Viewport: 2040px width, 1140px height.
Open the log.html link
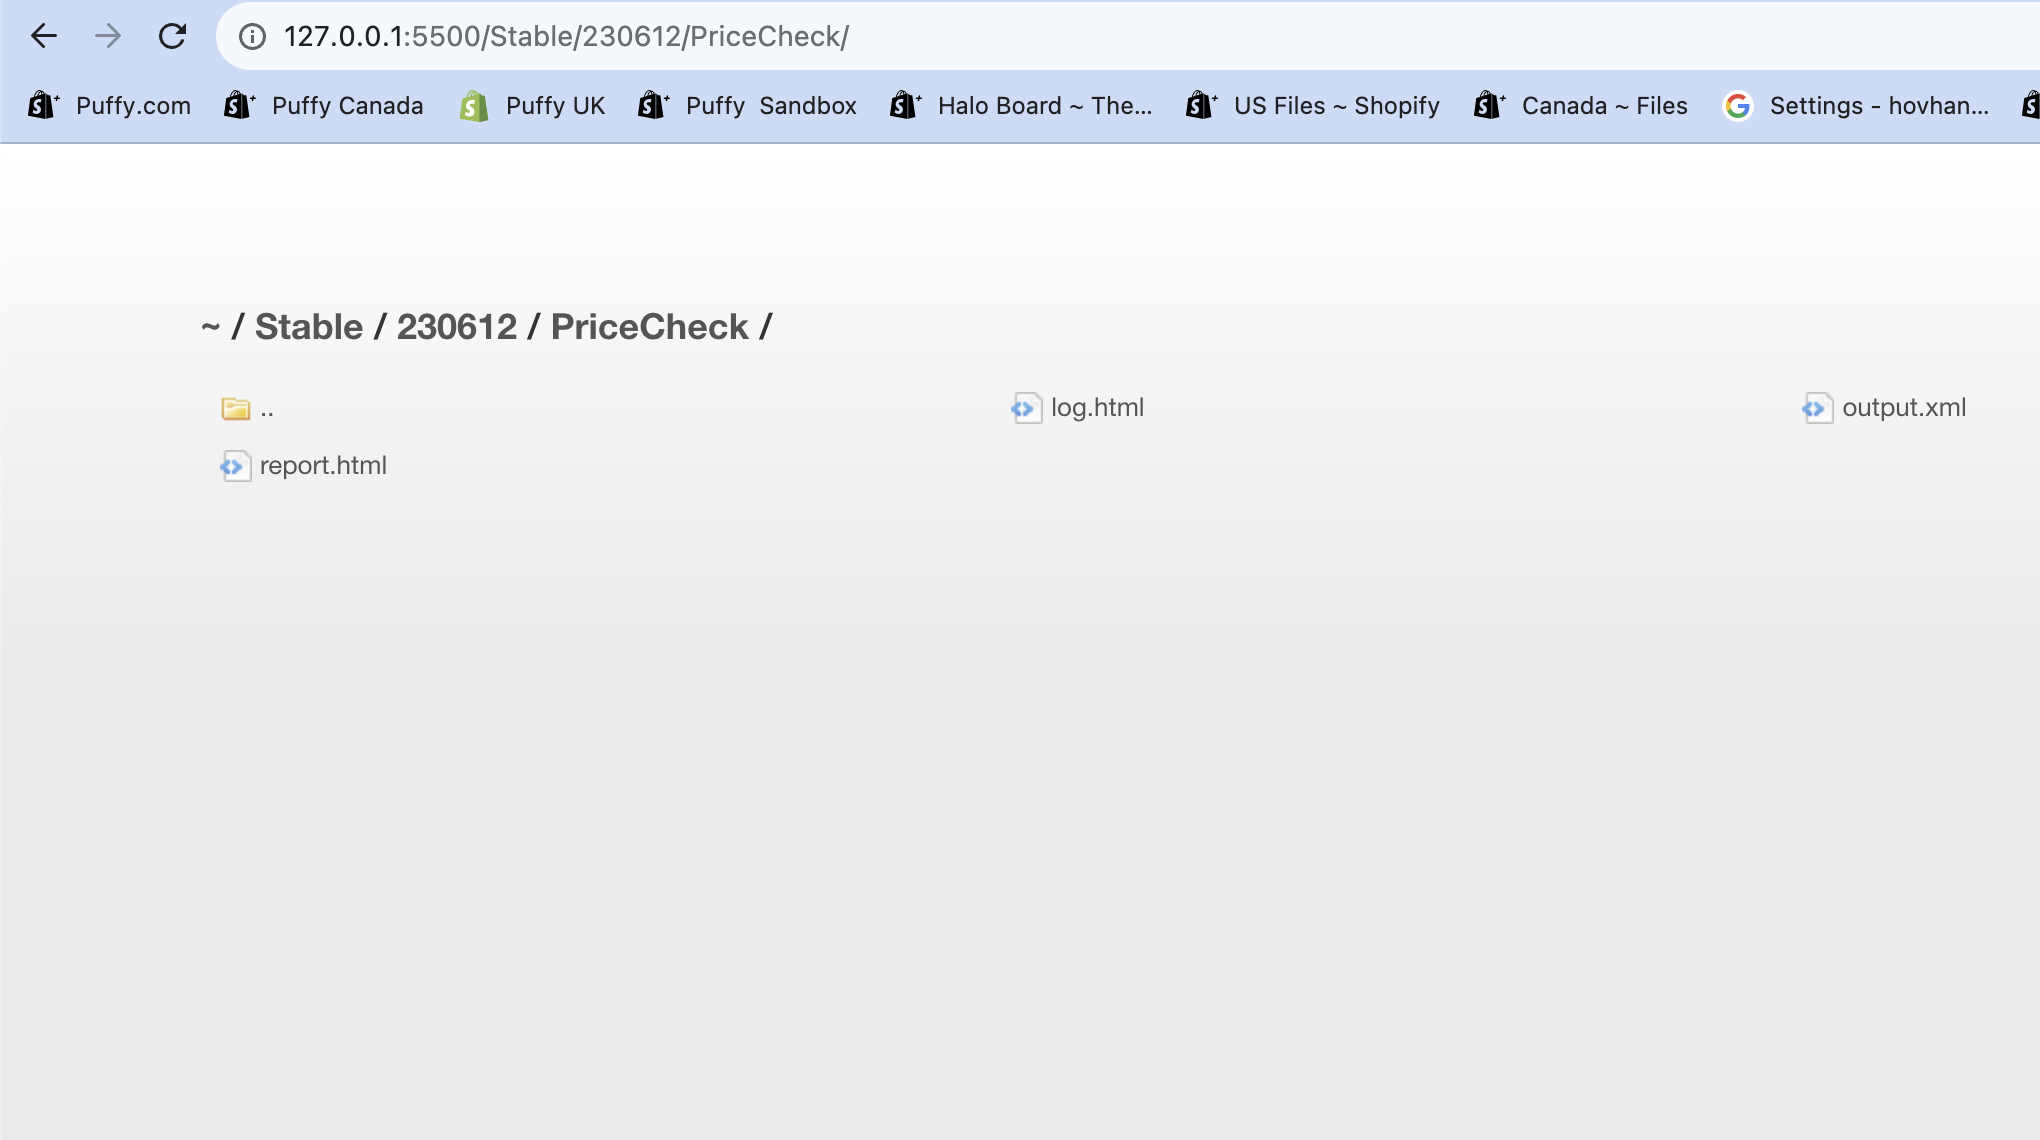click(x=1097, y=408)
